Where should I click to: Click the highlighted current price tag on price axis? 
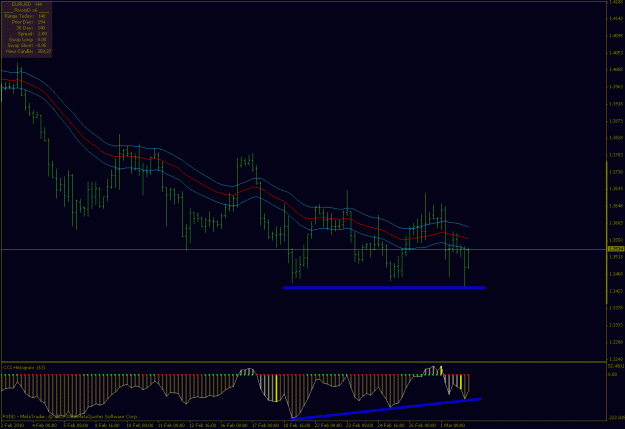tap(616, 249)
